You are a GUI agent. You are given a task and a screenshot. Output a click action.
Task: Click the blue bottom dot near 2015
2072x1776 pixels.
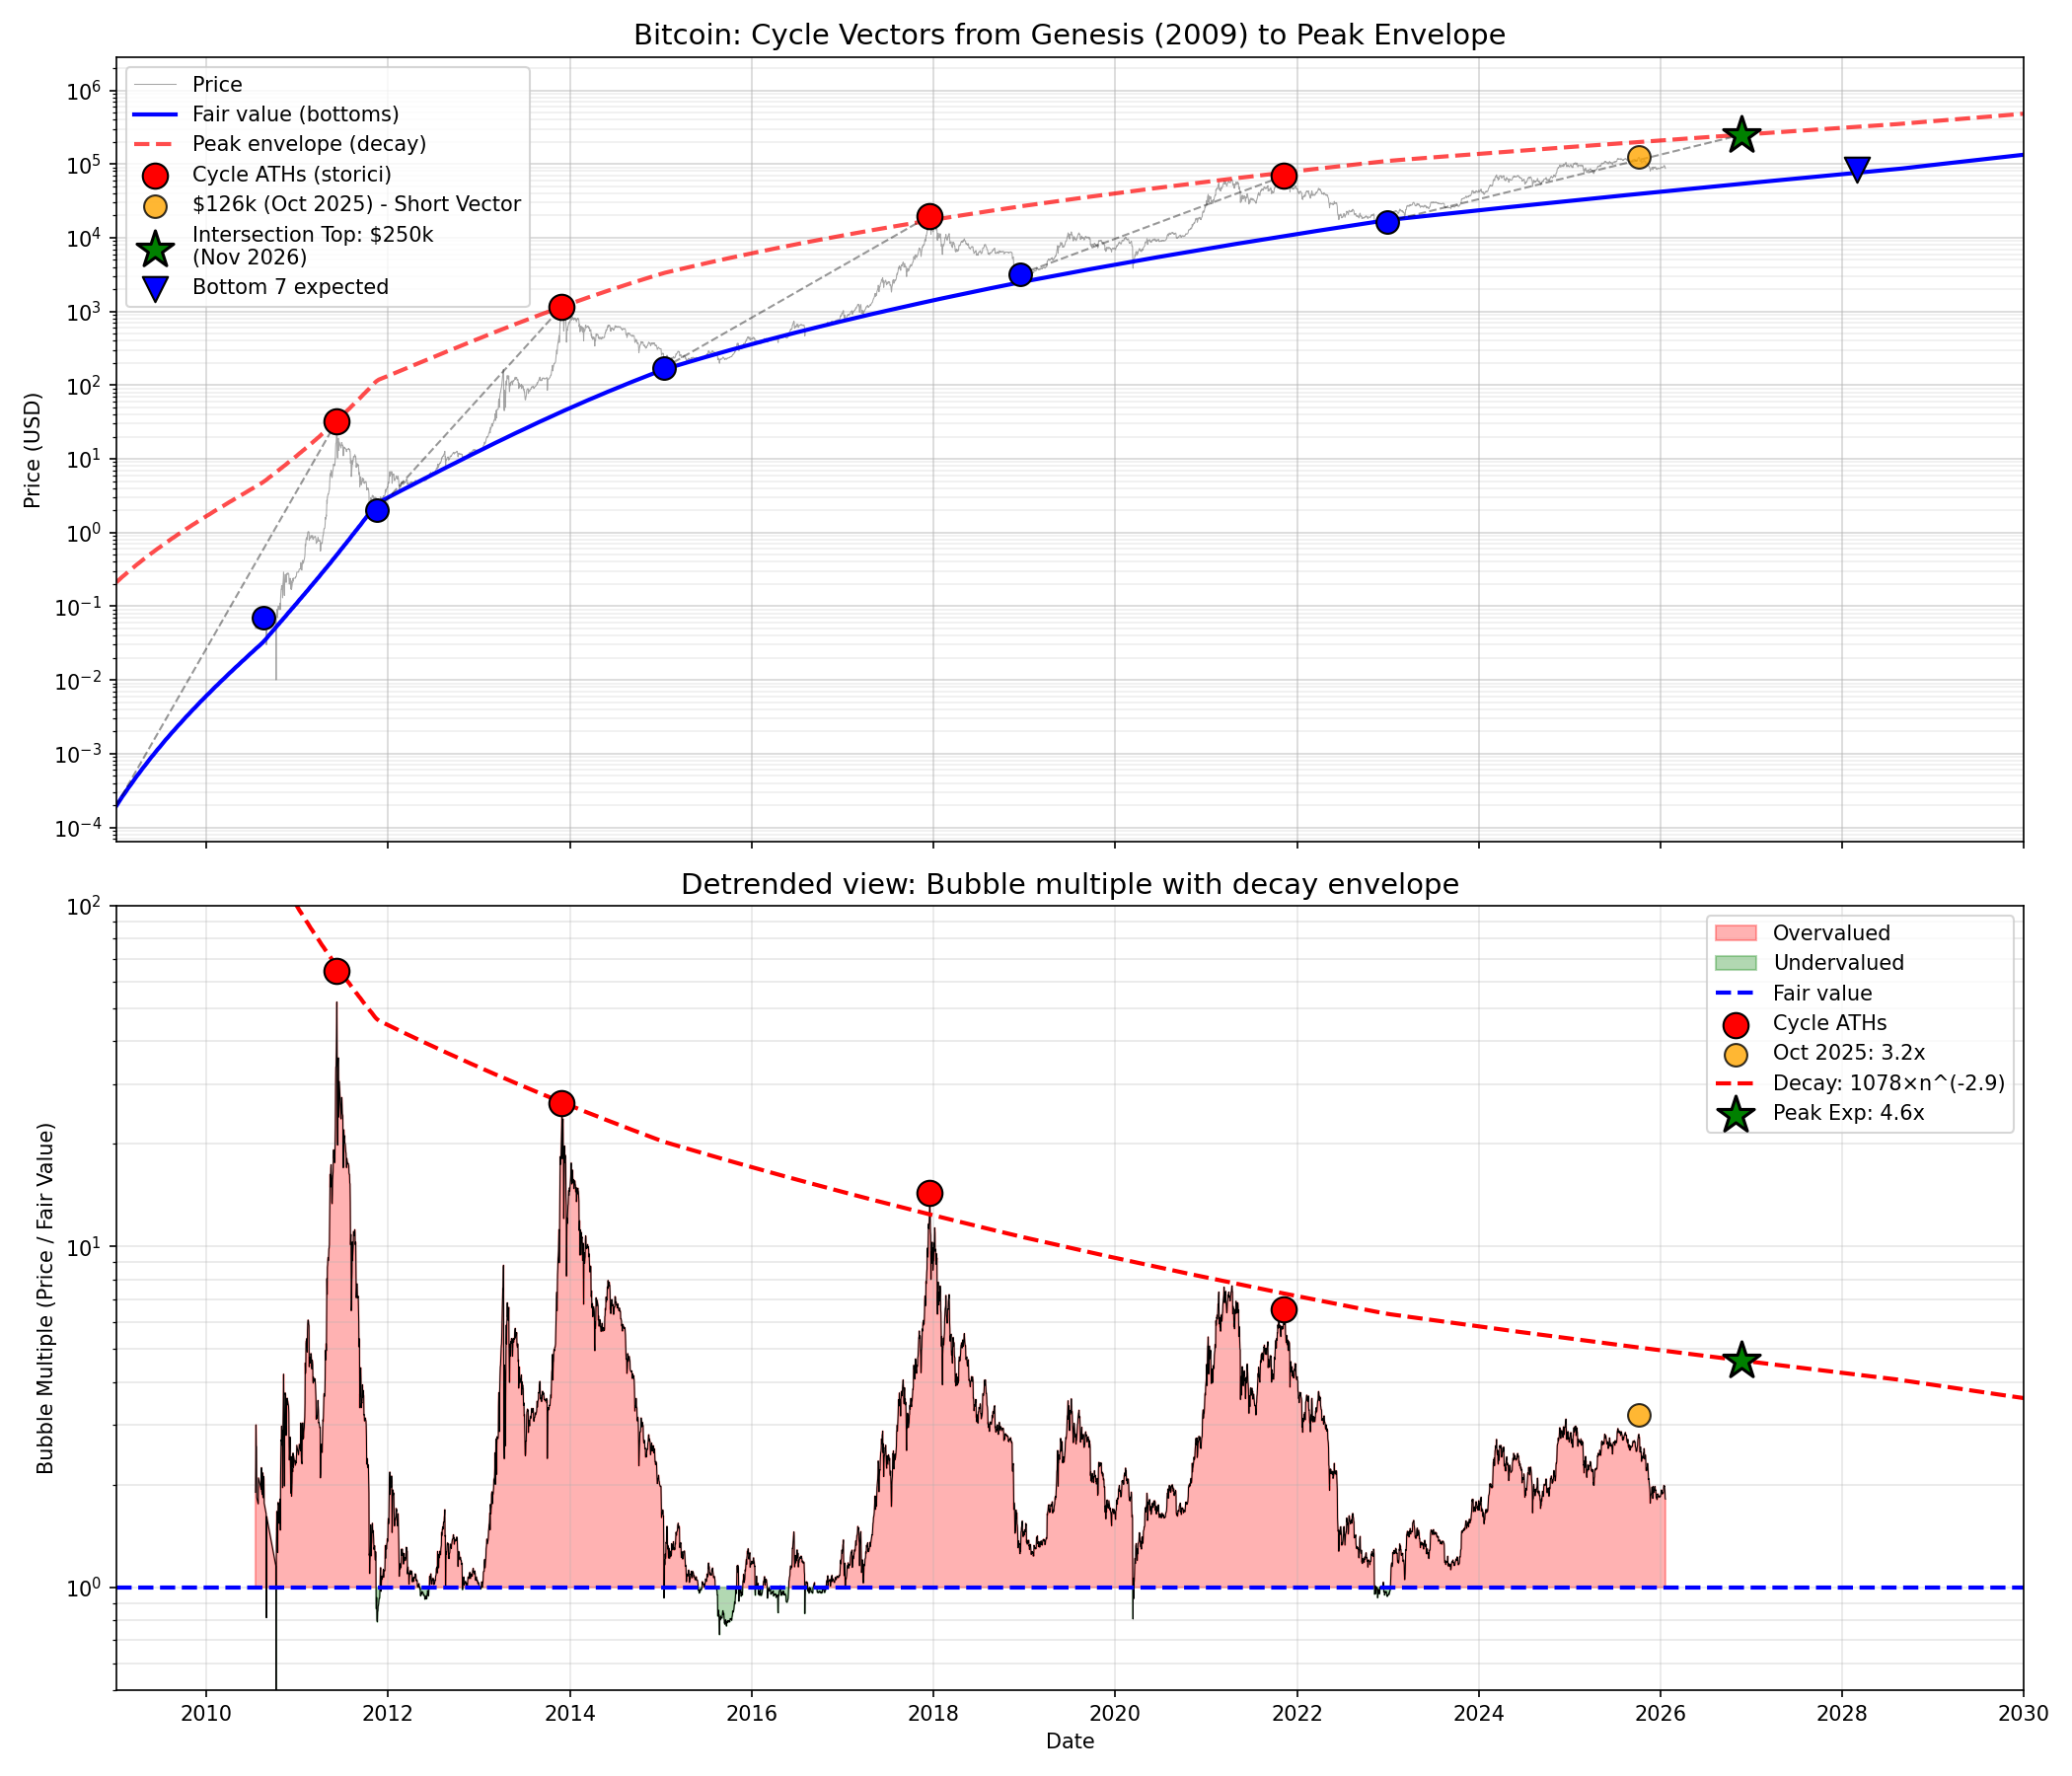664,368
